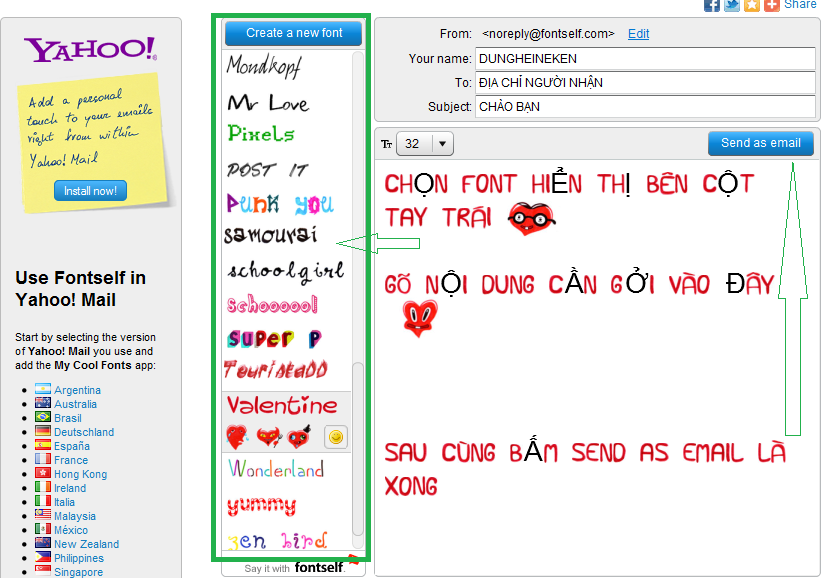
Task: Select the pink Schoooool font
Action: coord(272,304)
